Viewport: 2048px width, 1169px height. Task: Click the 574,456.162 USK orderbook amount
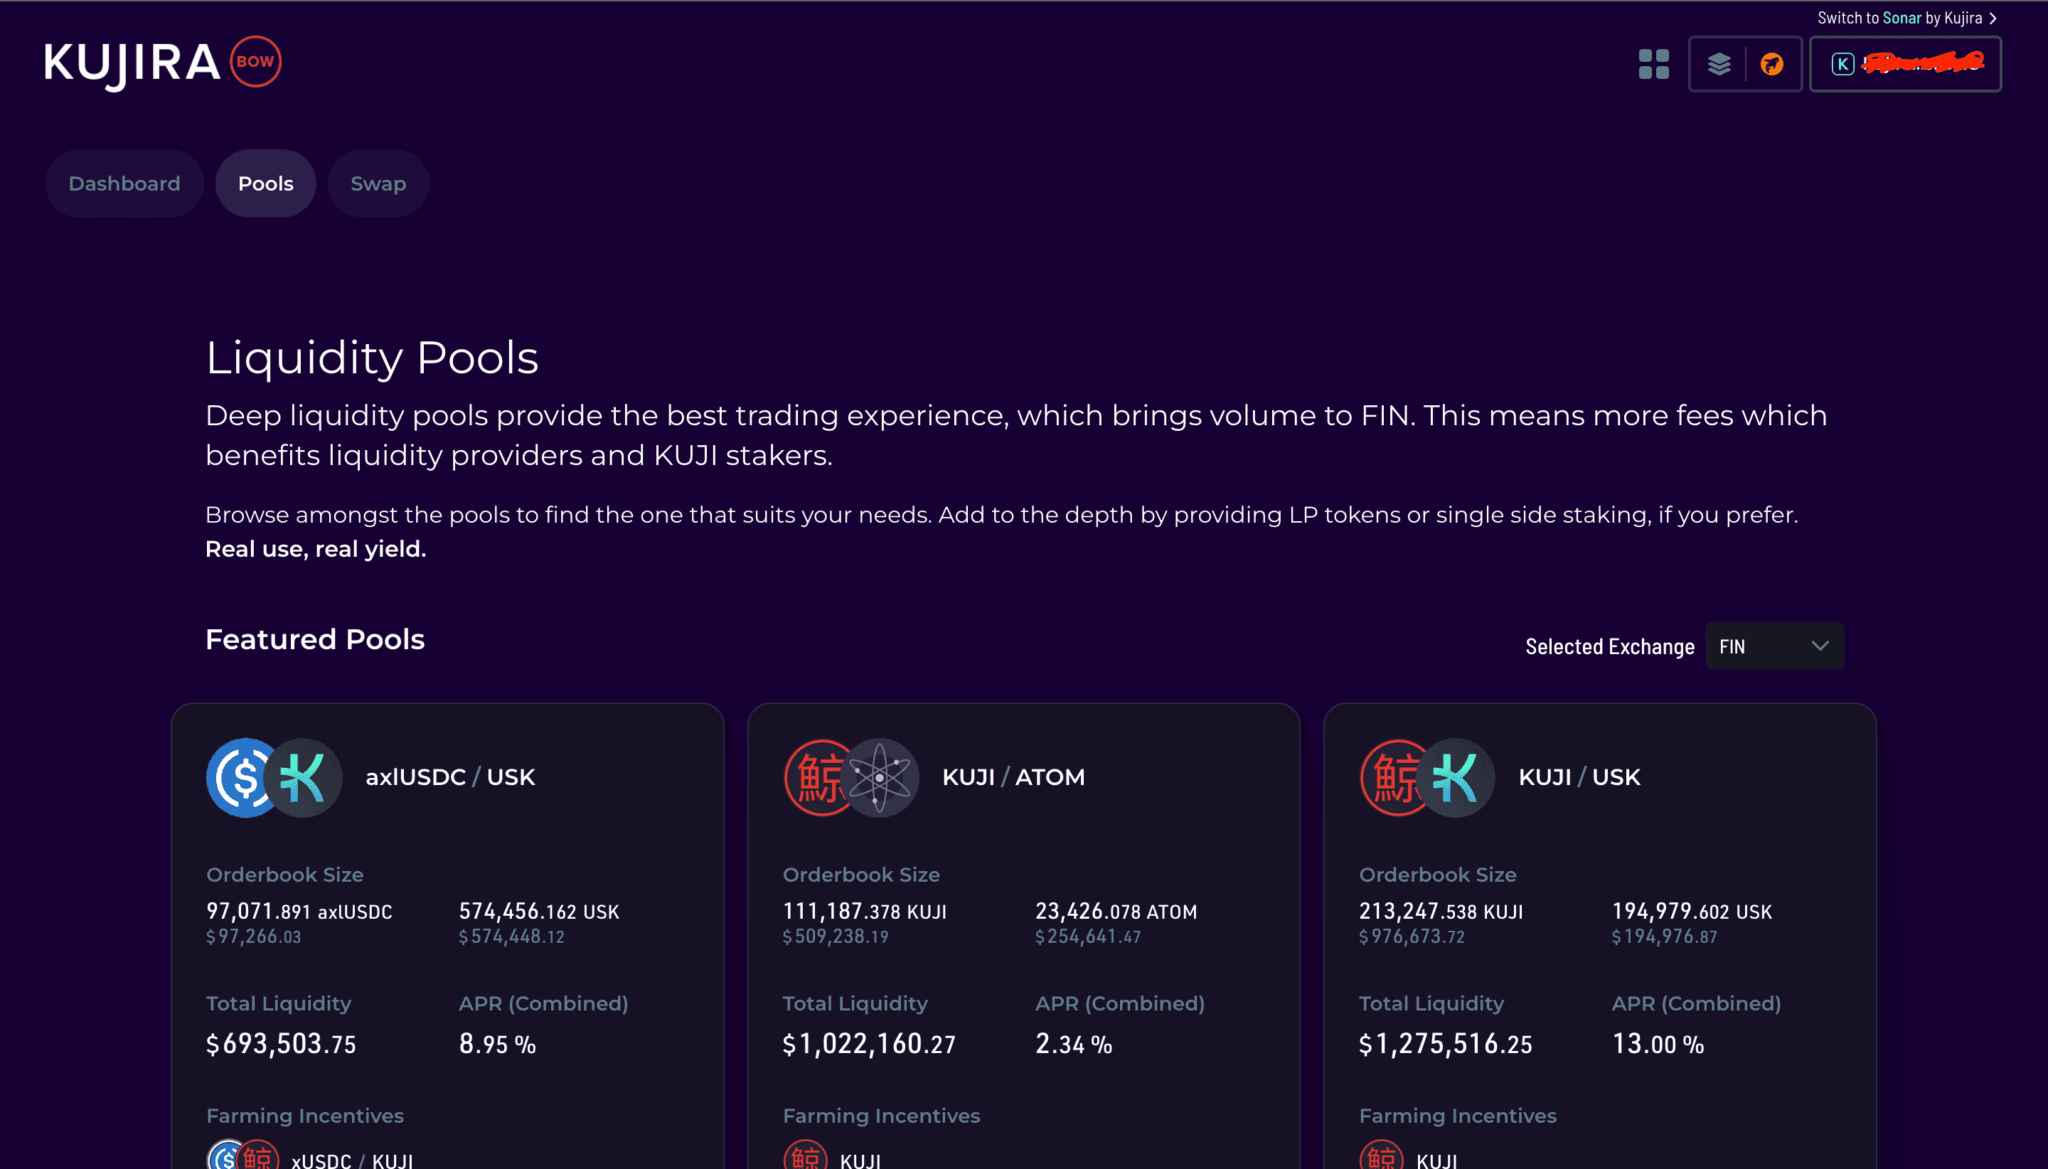[x=539, y=911]
